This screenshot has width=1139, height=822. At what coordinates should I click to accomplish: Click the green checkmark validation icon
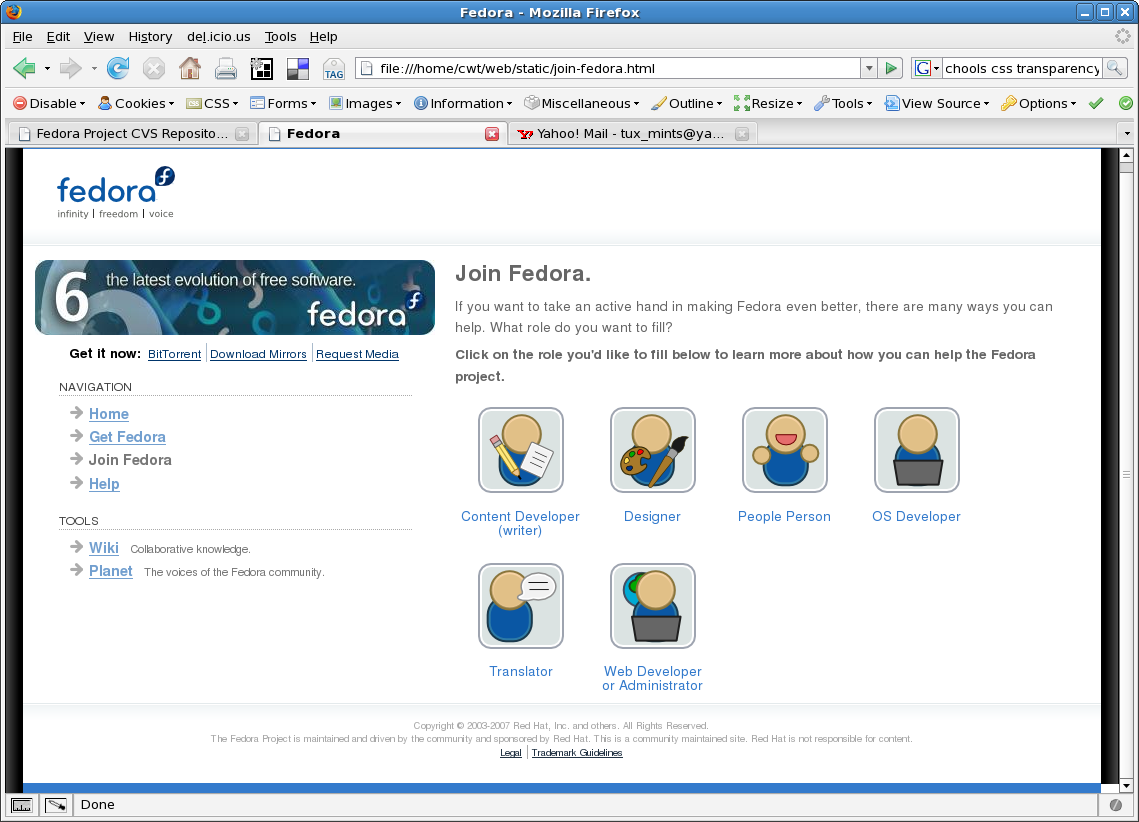tap(1096, 103)
